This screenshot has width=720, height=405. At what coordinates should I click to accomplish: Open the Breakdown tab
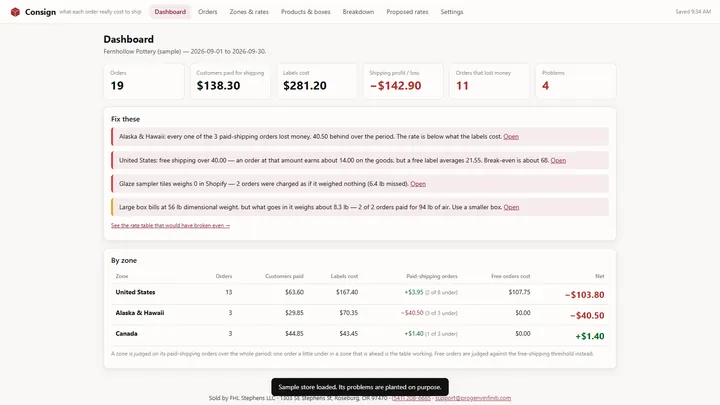coord(358,12)
